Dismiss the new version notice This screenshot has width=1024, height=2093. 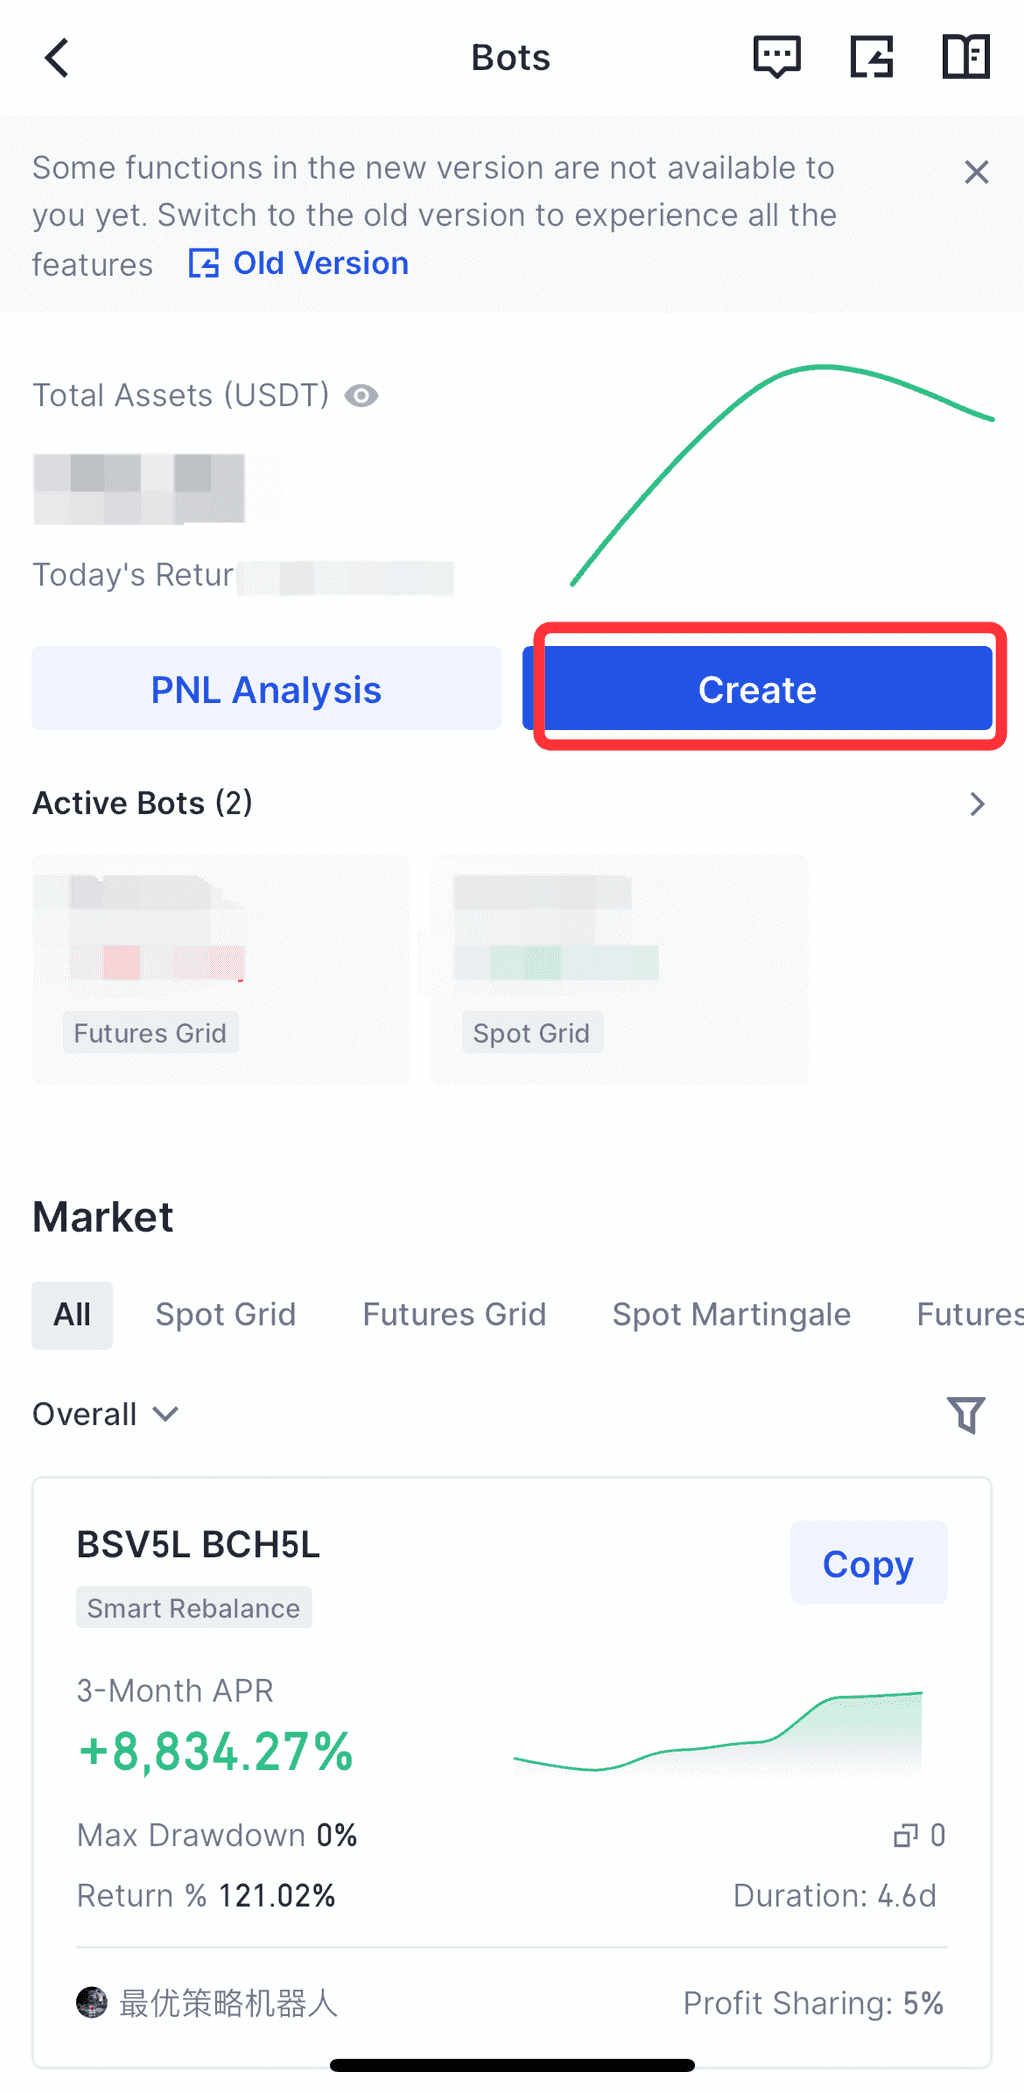pyautogui.click(x=976, y=172)
